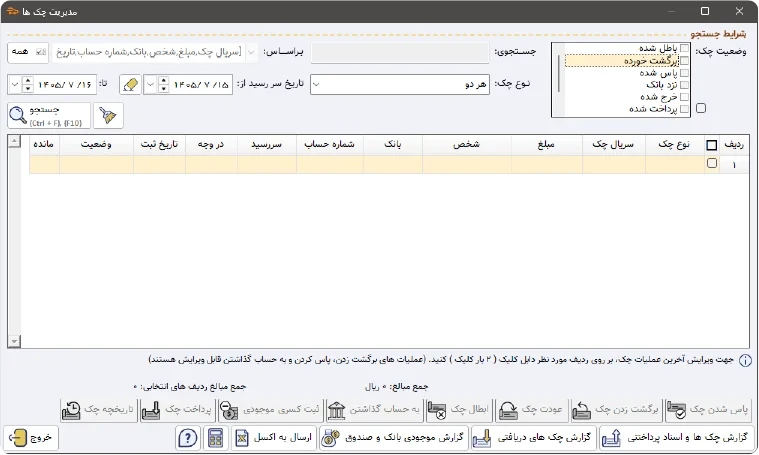
Task: Open the calculator icon button
Action: (x=215, y=438)
